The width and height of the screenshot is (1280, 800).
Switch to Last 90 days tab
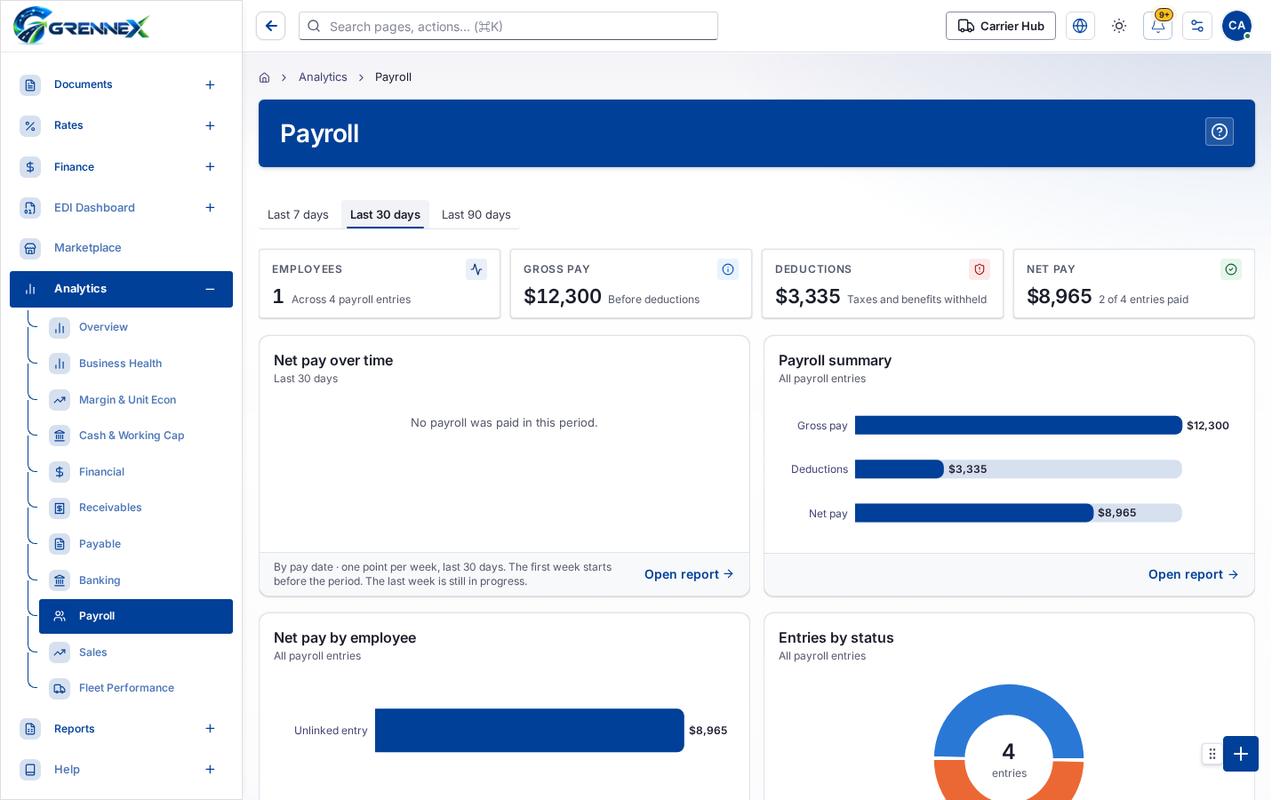point(476,215)
